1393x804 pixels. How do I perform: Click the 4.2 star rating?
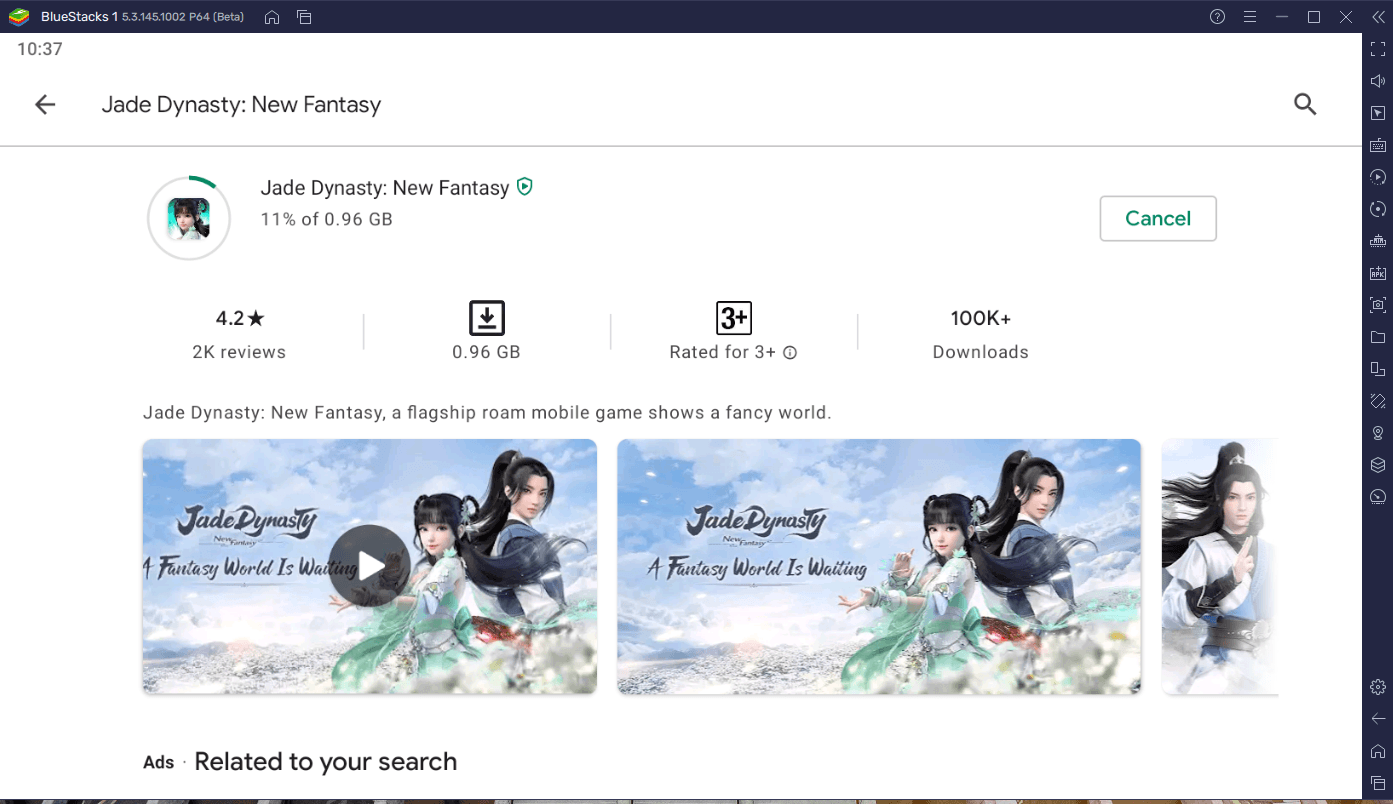coord(240,318)
